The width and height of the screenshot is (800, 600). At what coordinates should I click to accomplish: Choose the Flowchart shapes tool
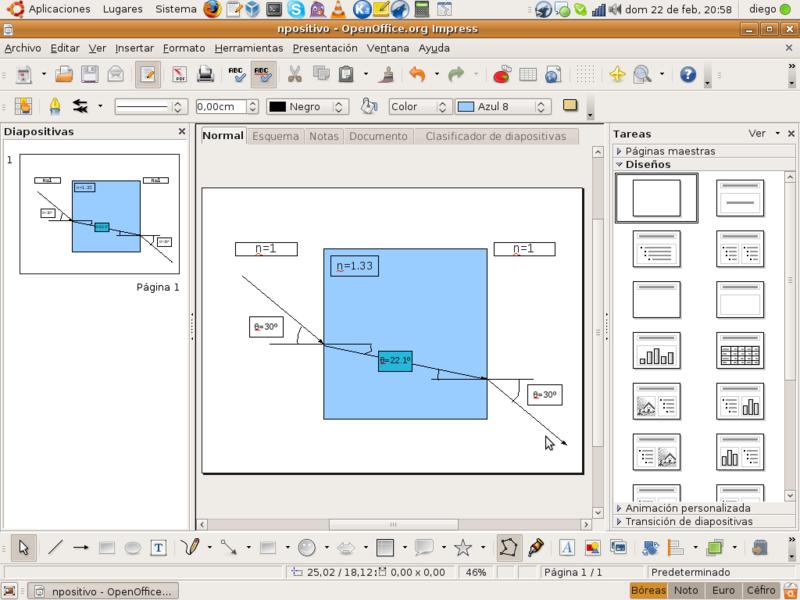385,548
